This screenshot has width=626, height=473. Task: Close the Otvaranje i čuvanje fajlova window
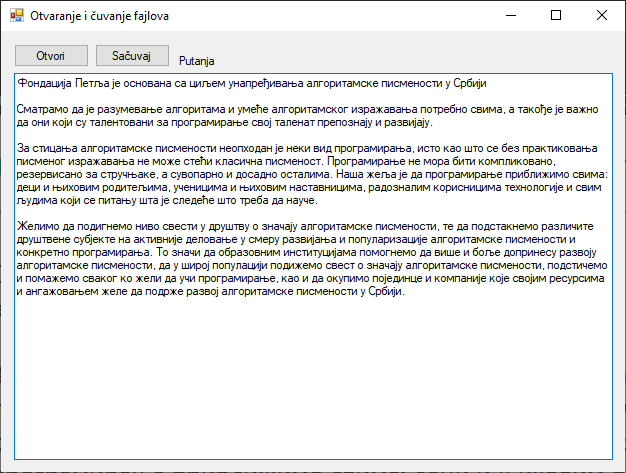click(x=602, y=16)
